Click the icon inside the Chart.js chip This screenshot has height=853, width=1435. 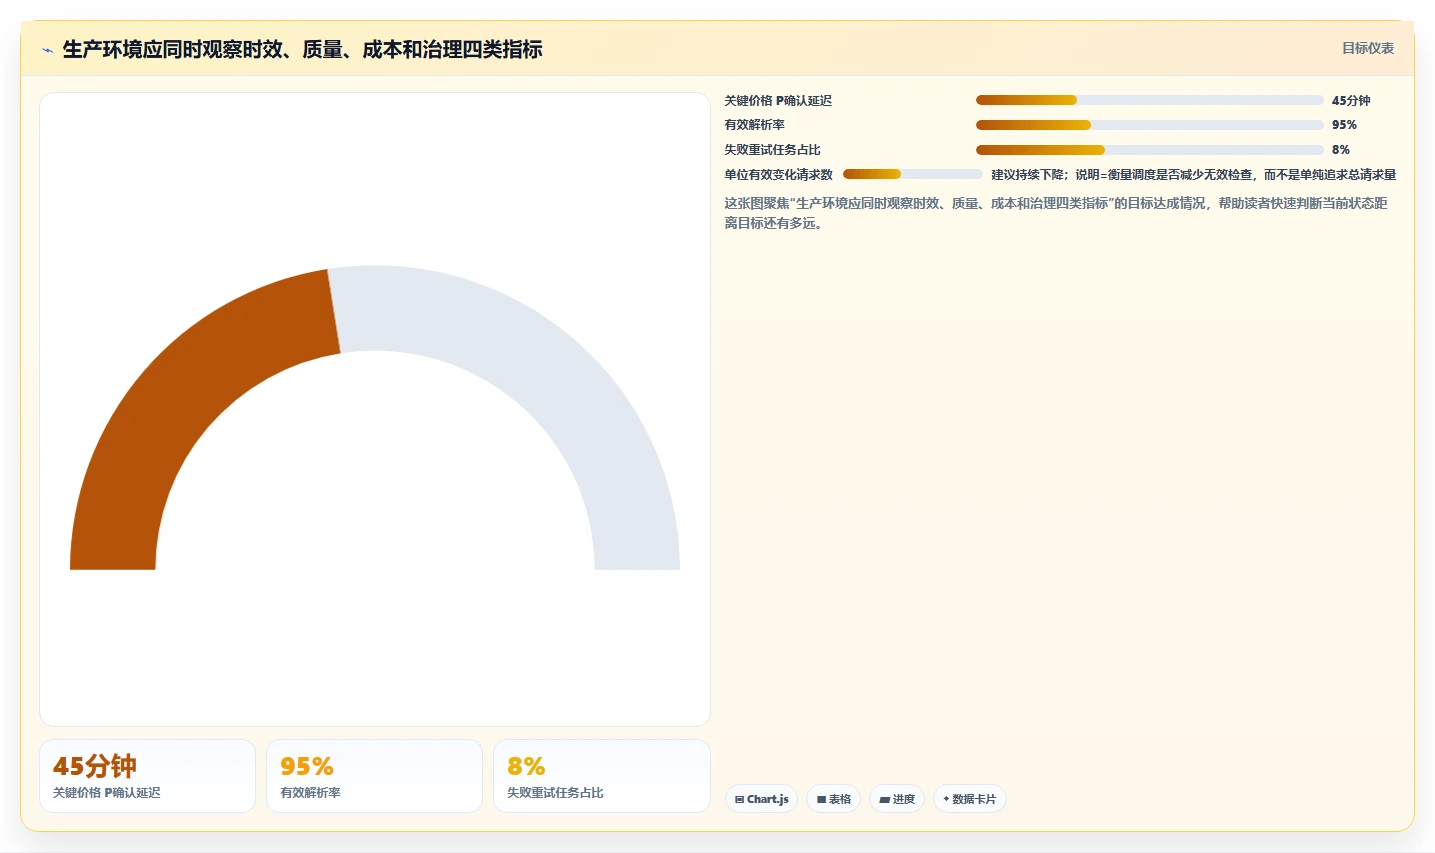[x=739, y=800]
